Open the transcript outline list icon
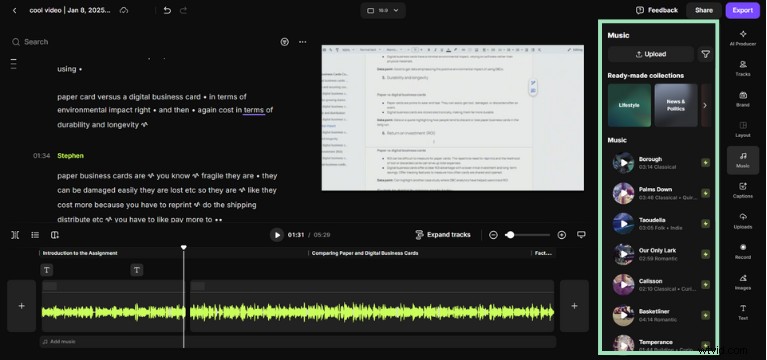 [x=14, y=64]
